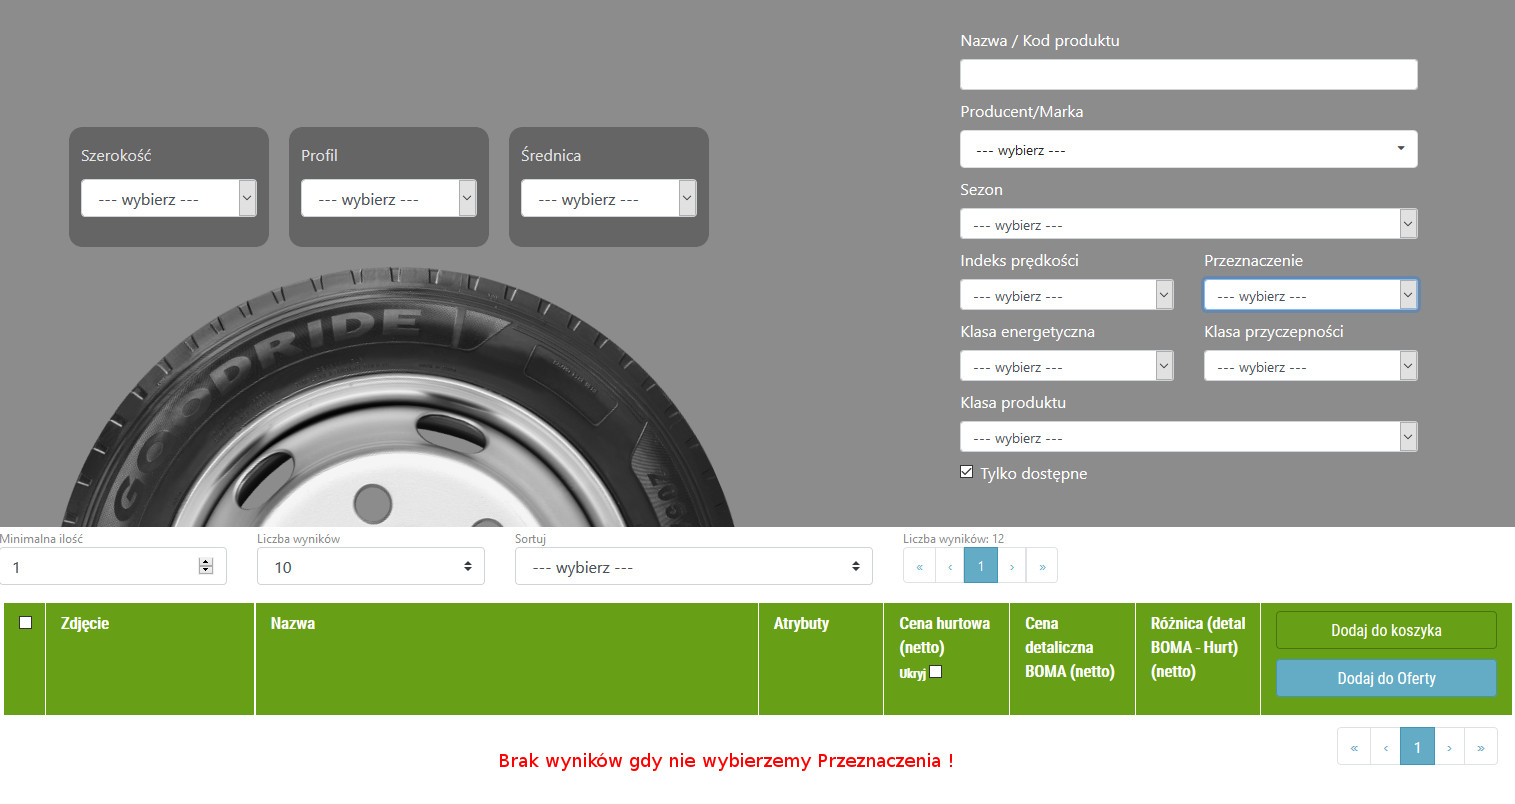Click previous page arrow in top pagination
The width and height of the screenshot is (1515, 804).
click(x=950, y=566)
